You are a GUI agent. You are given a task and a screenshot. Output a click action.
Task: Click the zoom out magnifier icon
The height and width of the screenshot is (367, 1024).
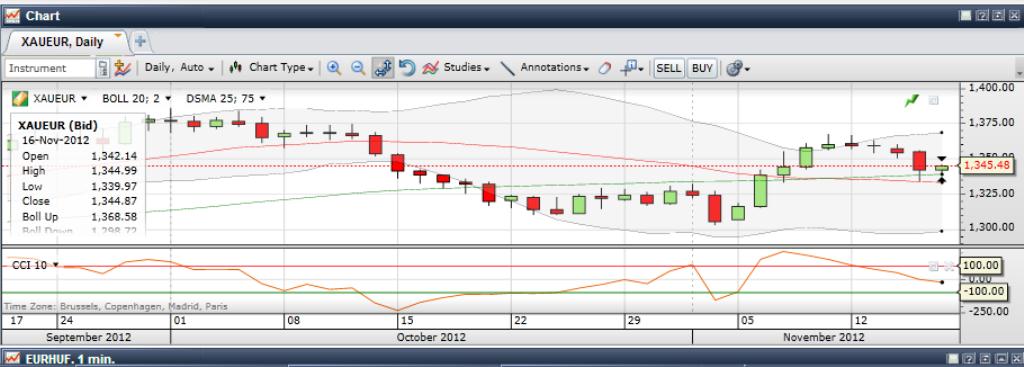358,68
